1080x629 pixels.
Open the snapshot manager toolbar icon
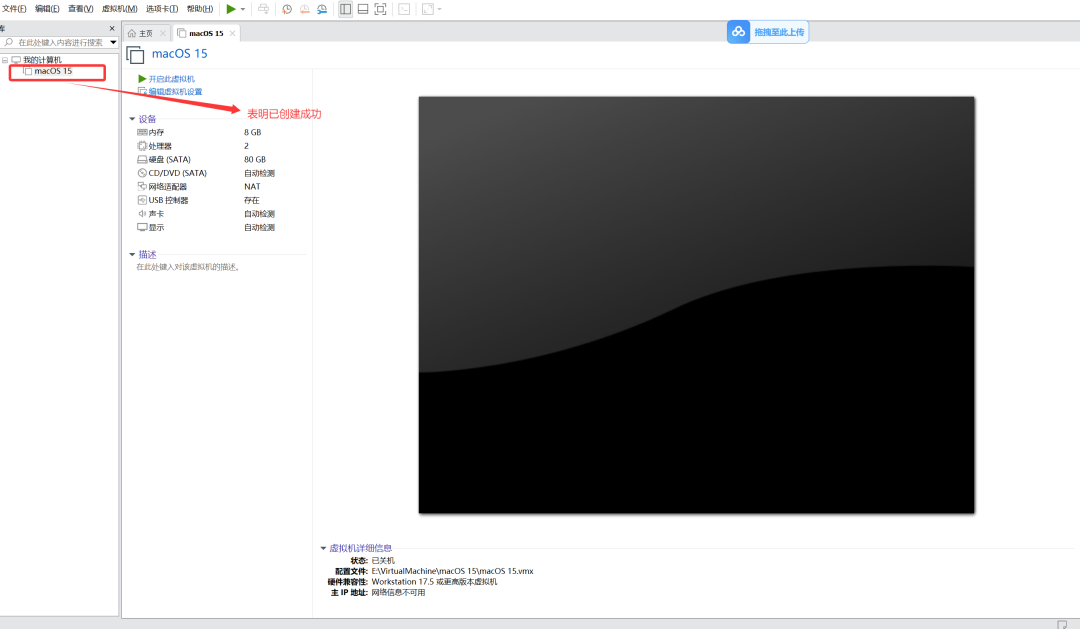322,9
